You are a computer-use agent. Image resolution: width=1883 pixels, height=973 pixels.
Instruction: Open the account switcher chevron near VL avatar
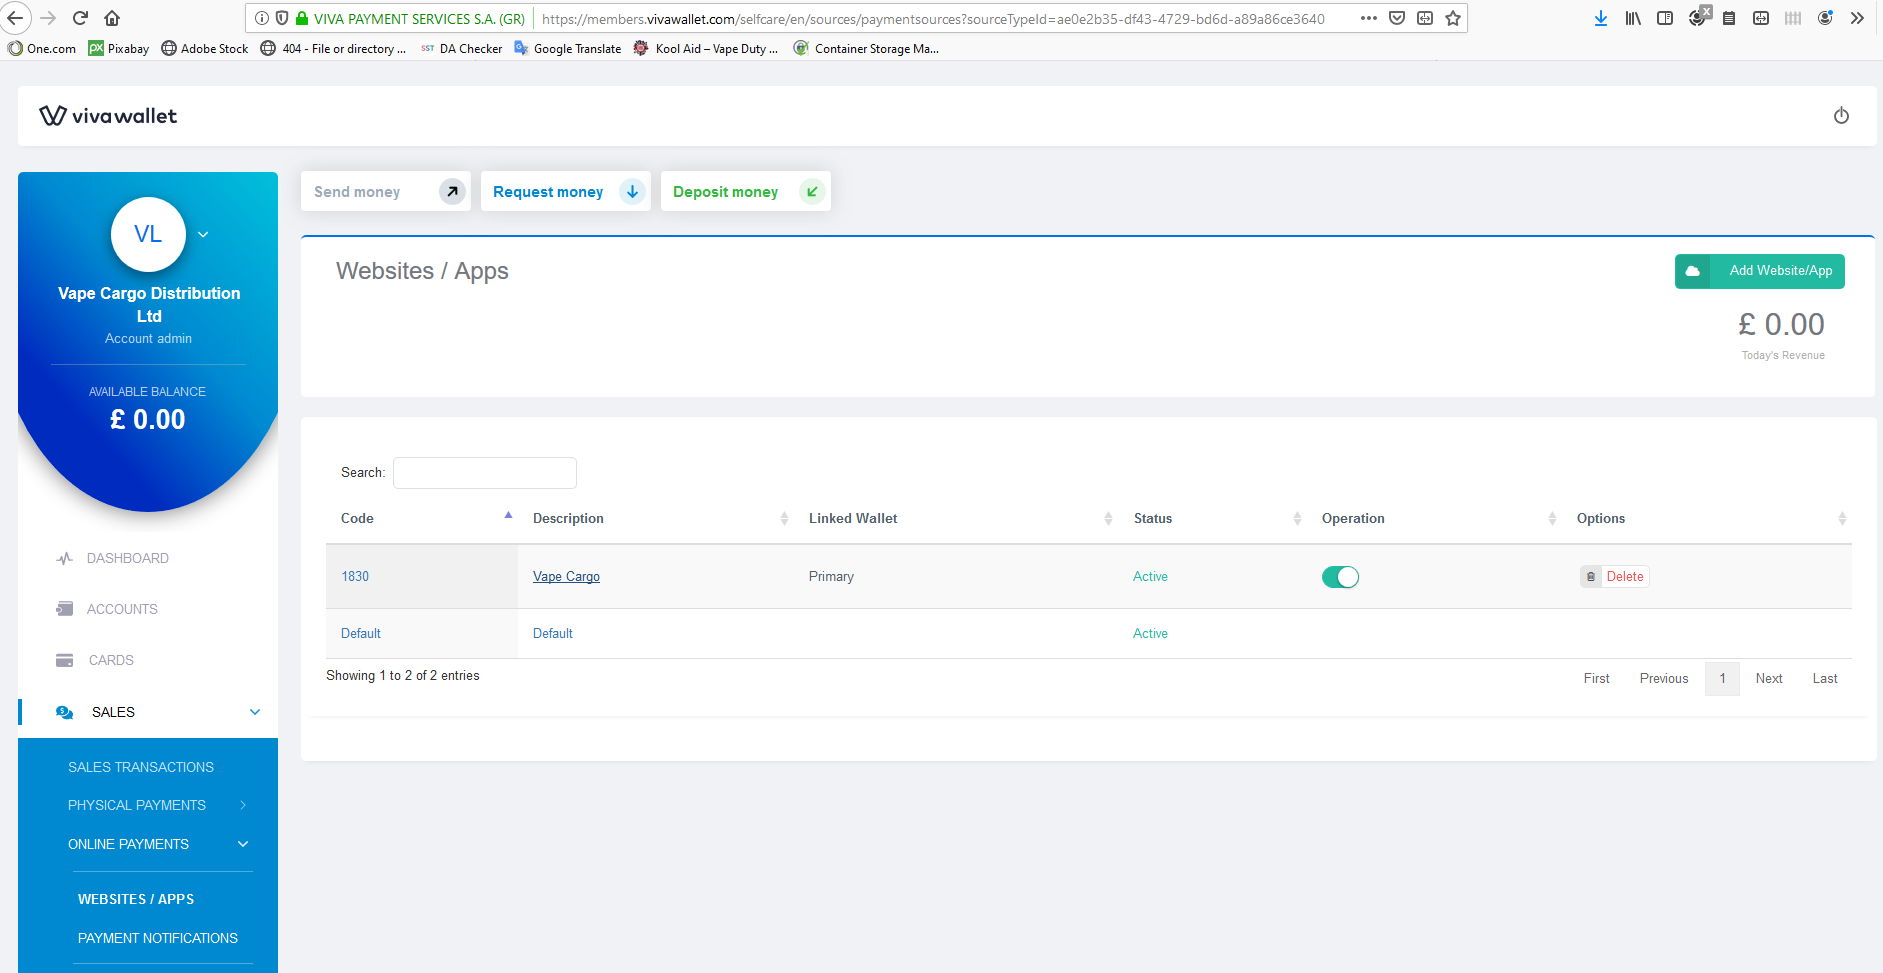coord(202,234)
